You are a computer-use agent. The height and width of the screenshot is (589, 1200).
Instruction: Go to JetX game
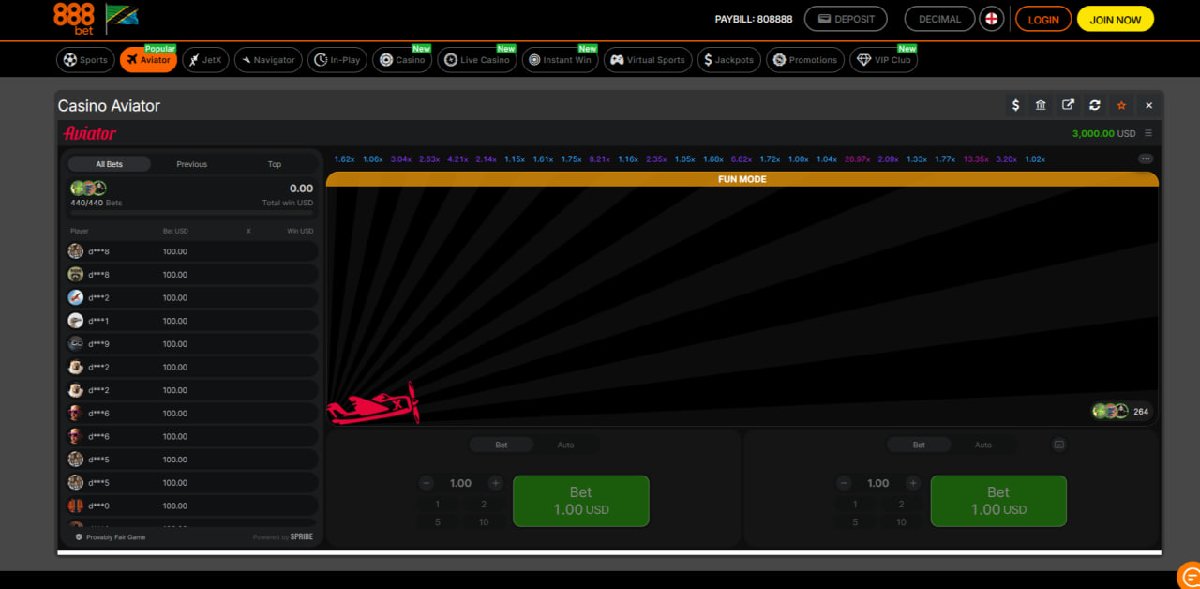pyautogui.click(x=206, y=60)
